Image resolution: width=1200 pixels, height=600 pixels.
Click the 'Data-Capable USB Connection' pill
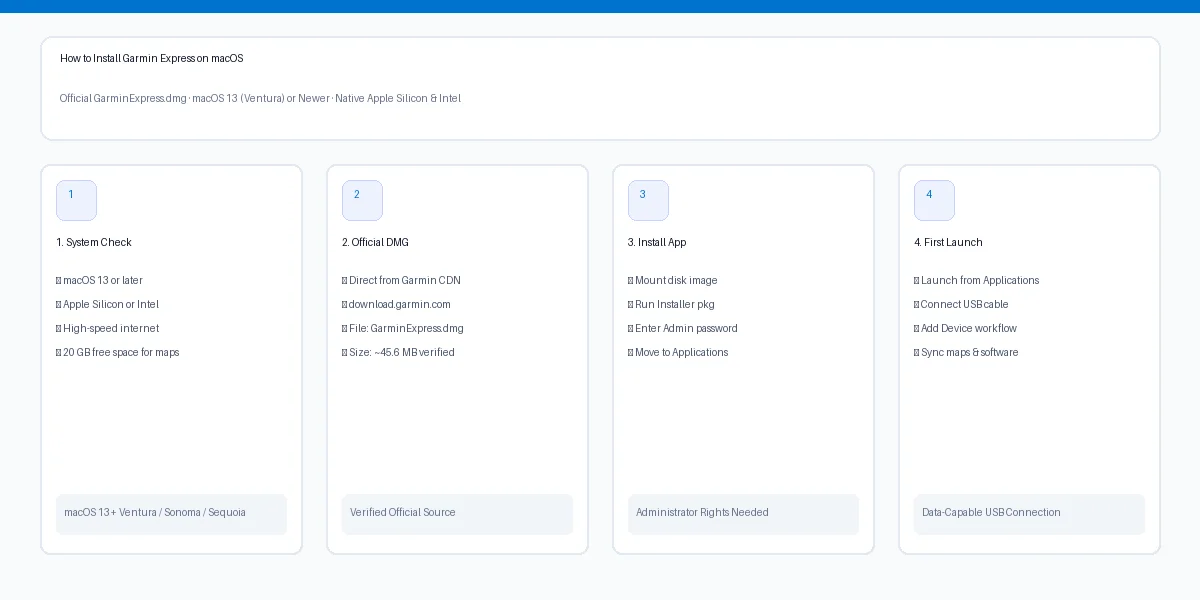[1029, 514]
